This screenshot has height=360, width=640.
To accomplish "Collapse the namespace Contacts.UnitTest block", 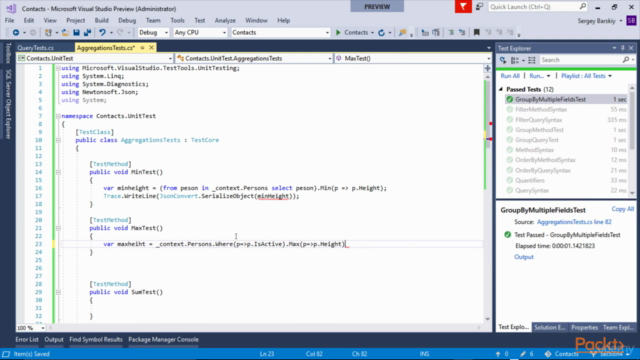I will pos(58,116).
